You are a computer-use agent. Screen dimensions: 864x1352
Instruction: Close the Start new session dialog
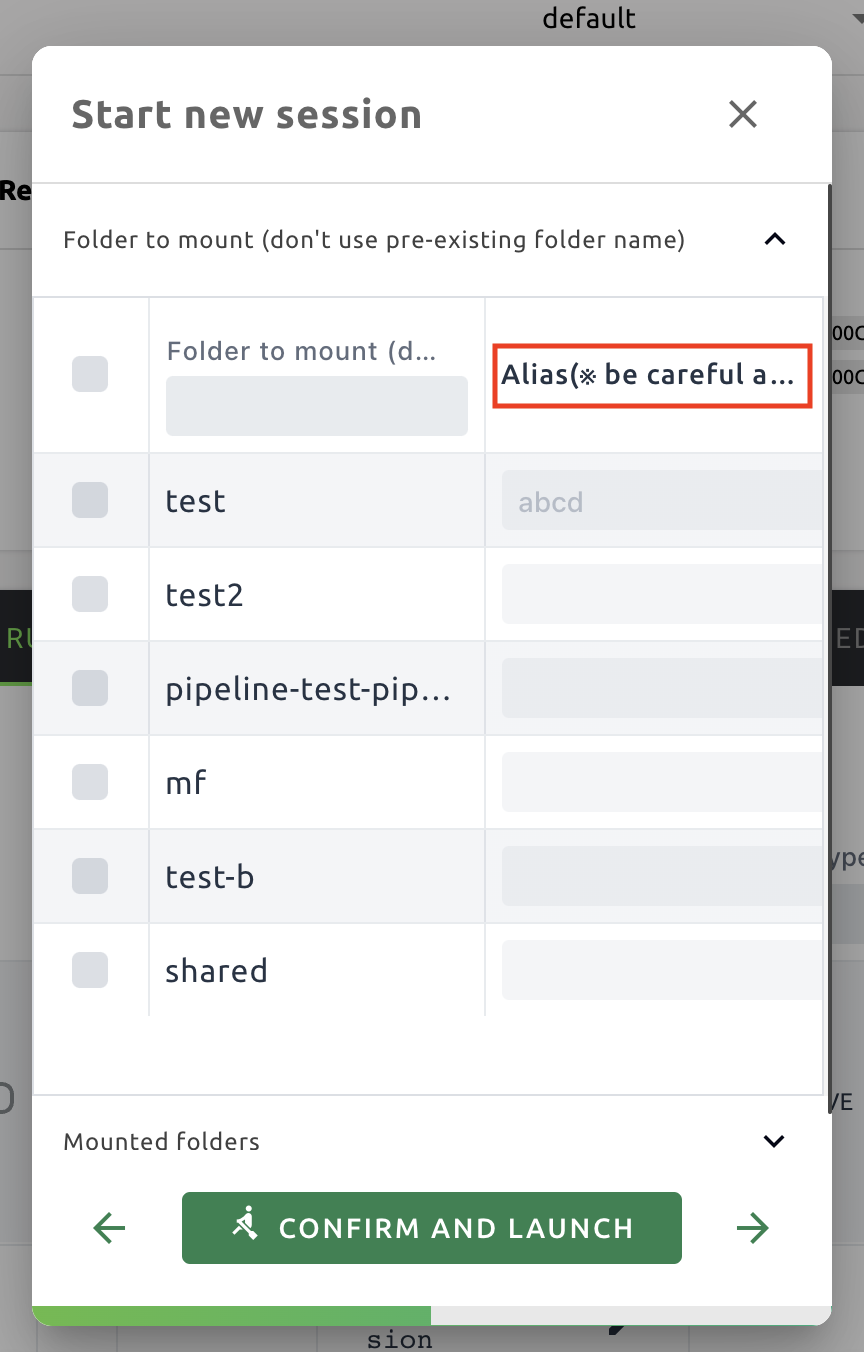pos(743,114)
